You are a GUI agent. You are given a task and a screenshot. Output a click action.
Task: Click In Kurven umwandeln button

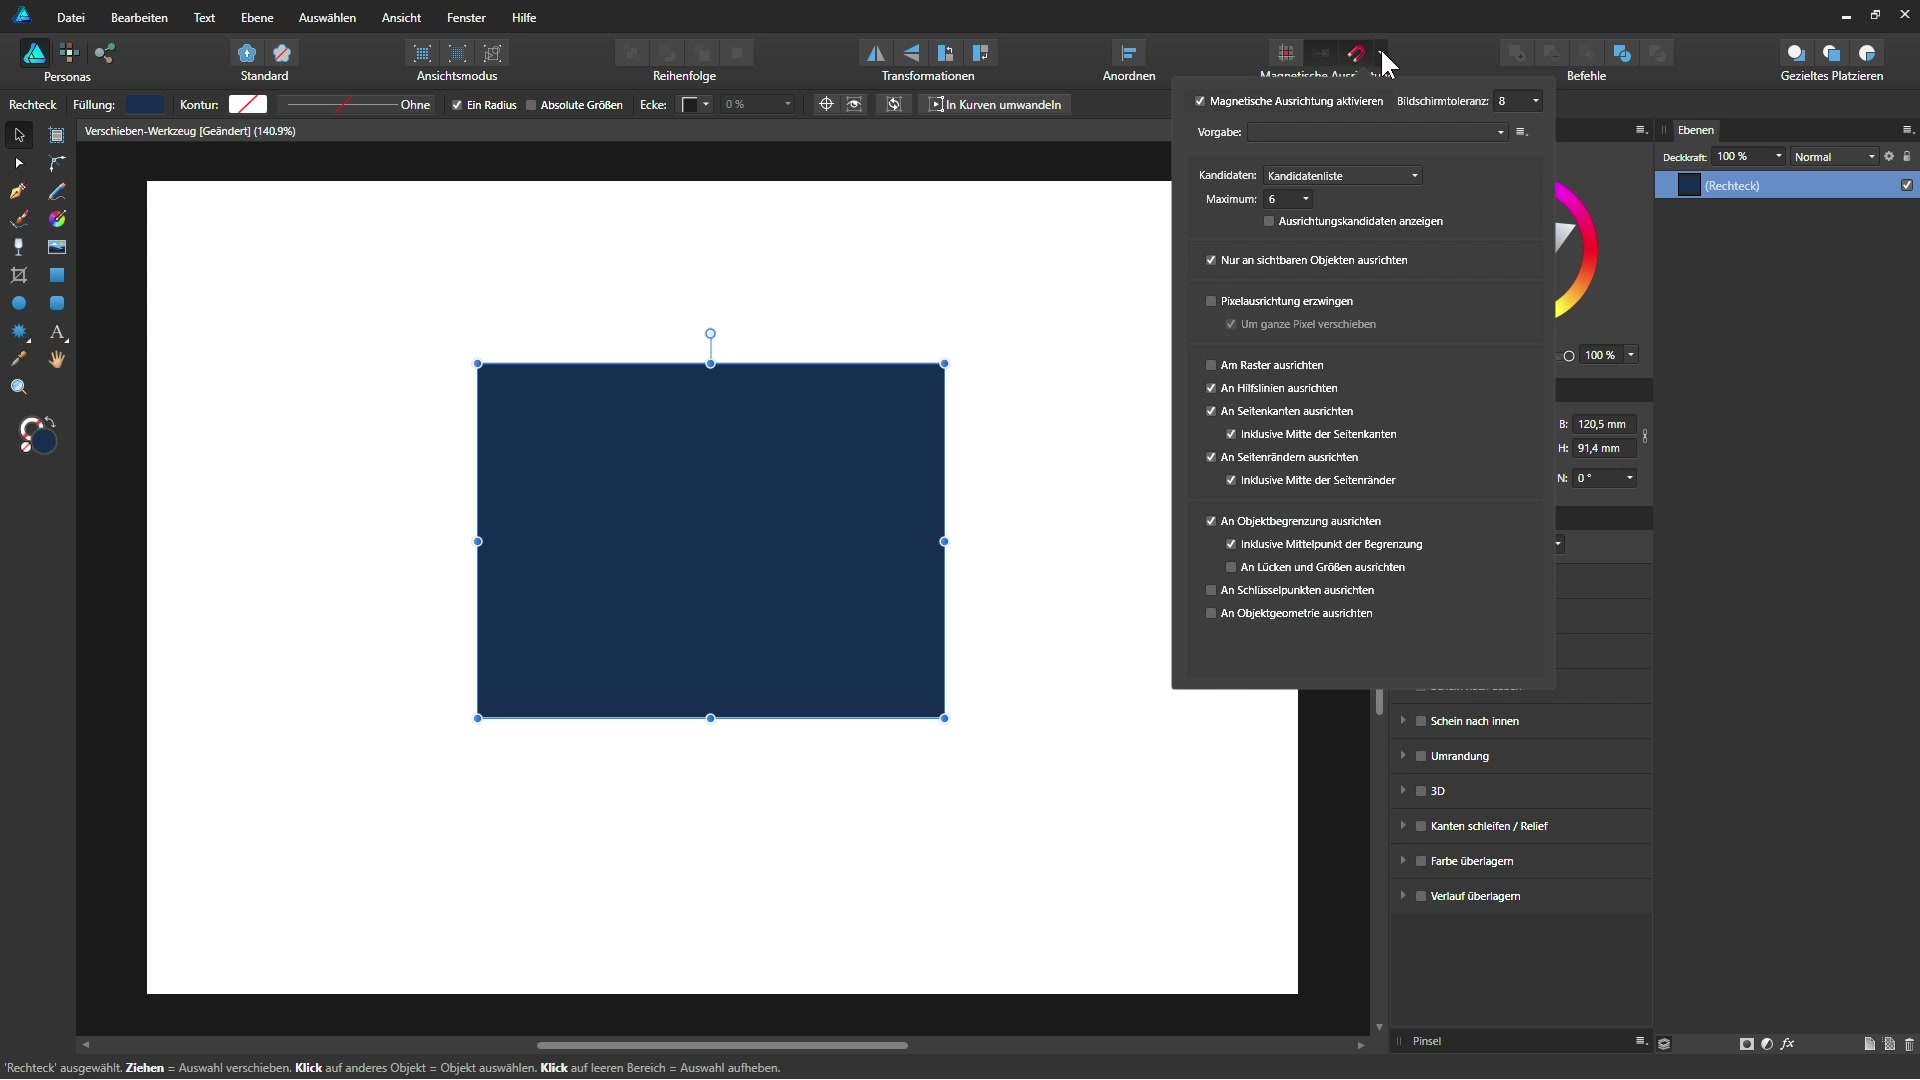click(995, 104)
